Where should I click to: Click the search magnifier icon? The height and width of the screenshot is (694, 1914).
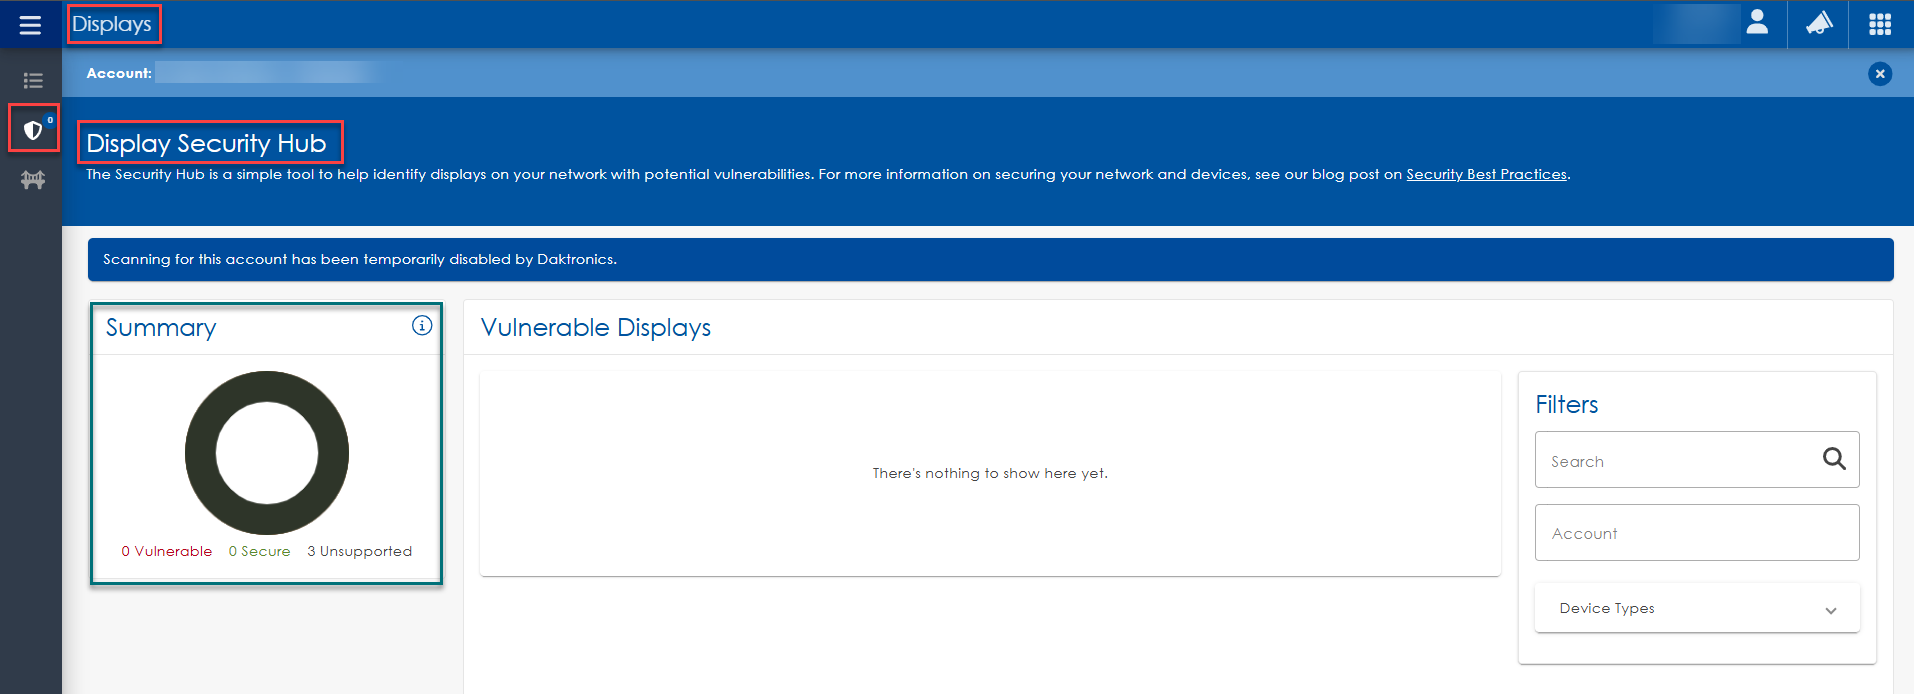click(x=1833, y=459)
